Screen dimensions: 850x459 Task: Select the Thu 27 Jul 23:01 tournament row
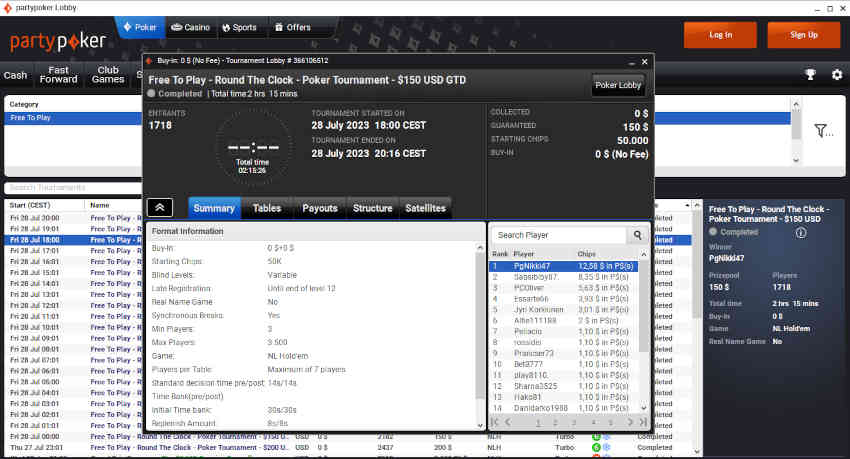[347, 448]
